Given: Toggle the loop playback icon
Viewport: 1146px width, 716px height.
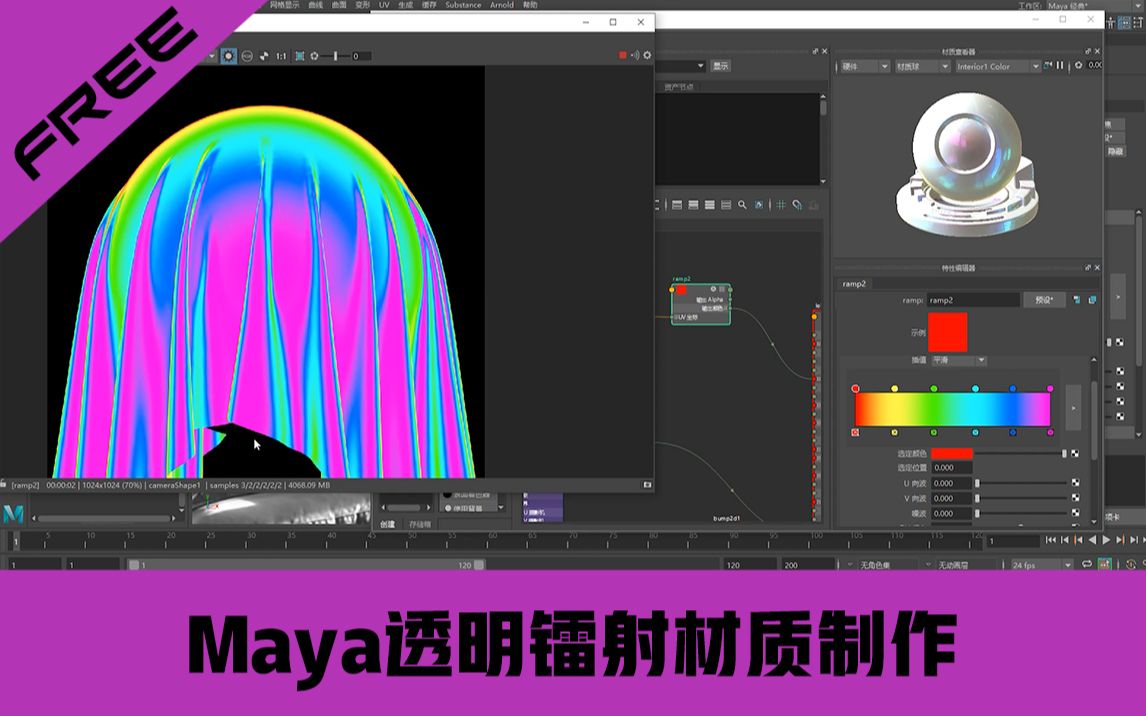Looking at the screenshot, I should click(x=1087, y=564).
